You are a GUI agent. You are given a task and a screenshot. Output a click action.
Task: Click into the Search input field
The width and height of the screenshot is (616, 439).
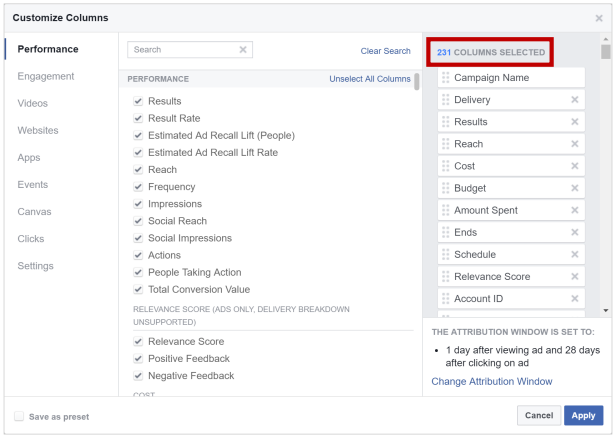click(183, 50)
